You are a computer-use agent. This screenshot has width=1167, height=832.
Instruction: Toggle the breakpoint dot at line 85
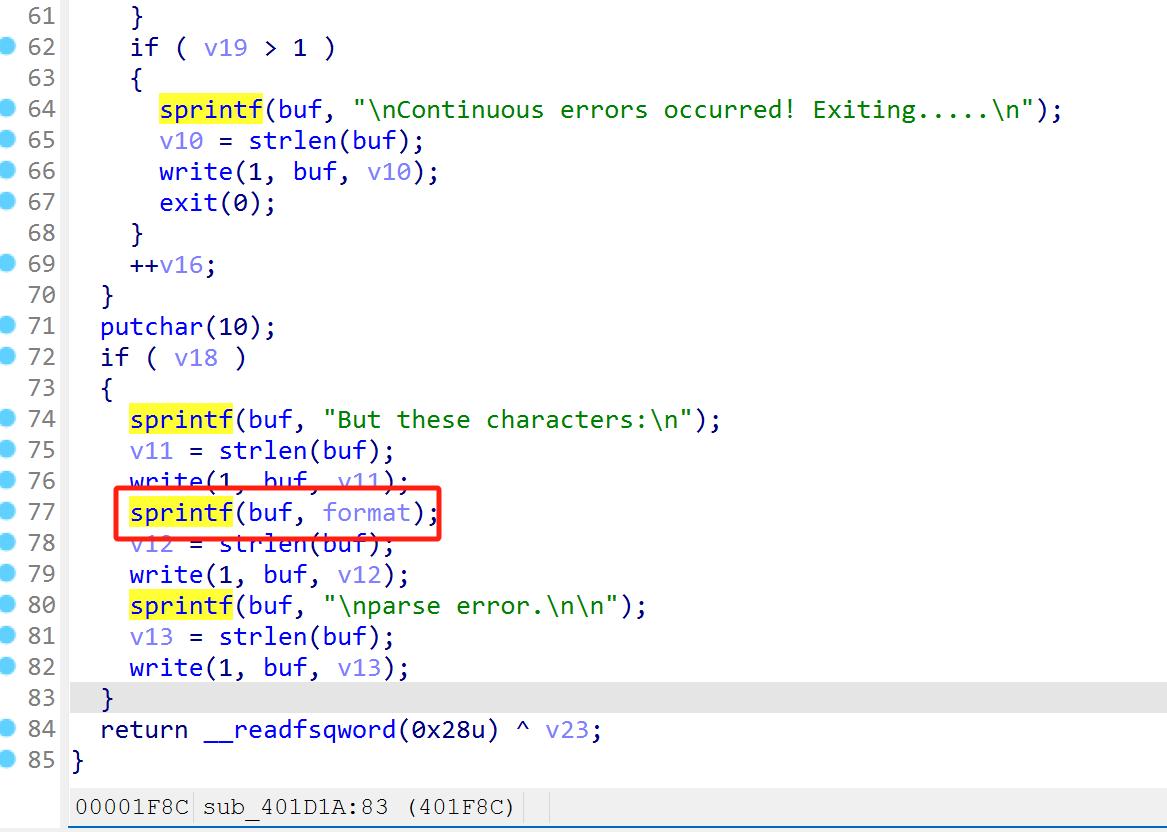tap(8, 759)
